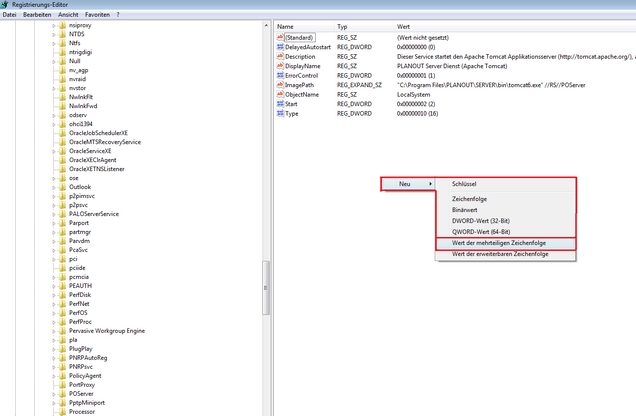The width and height of the screenshot is (636, 416).
Task: Click the PALOServerService folder icon
Action: [62, 214]
